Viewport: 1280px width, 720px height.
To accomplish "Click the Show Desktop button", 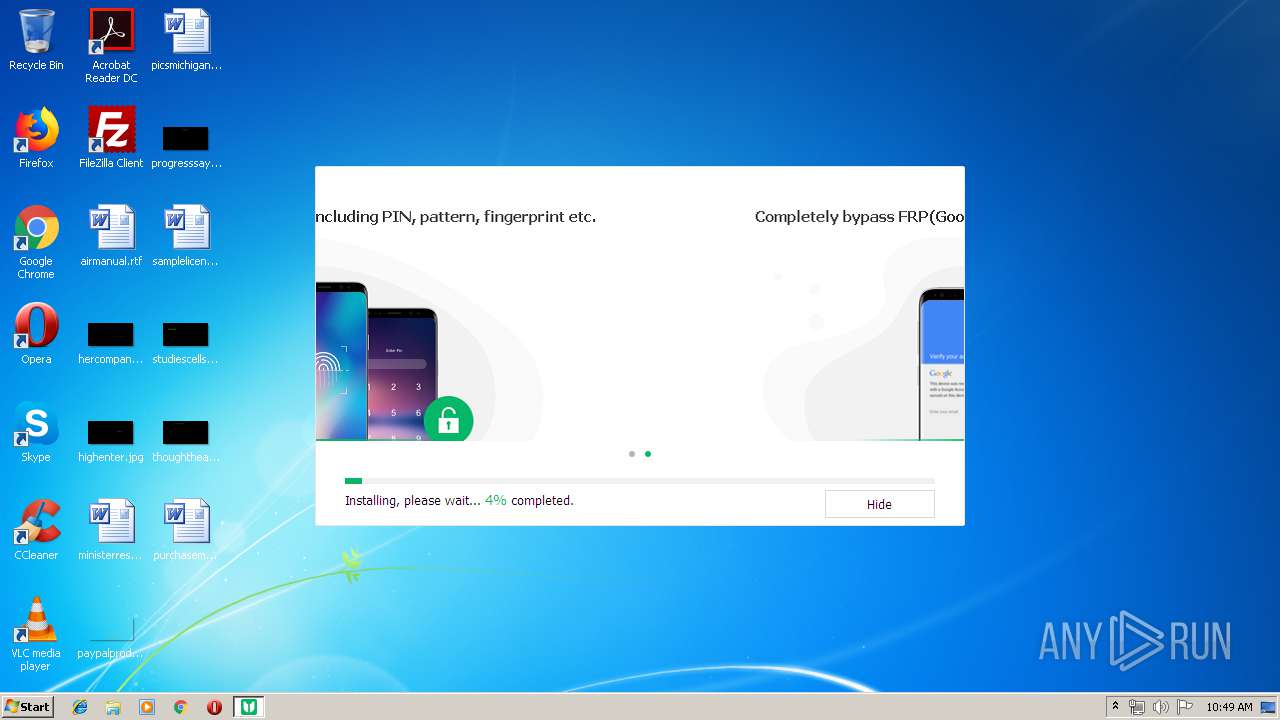I will 1269,707.
